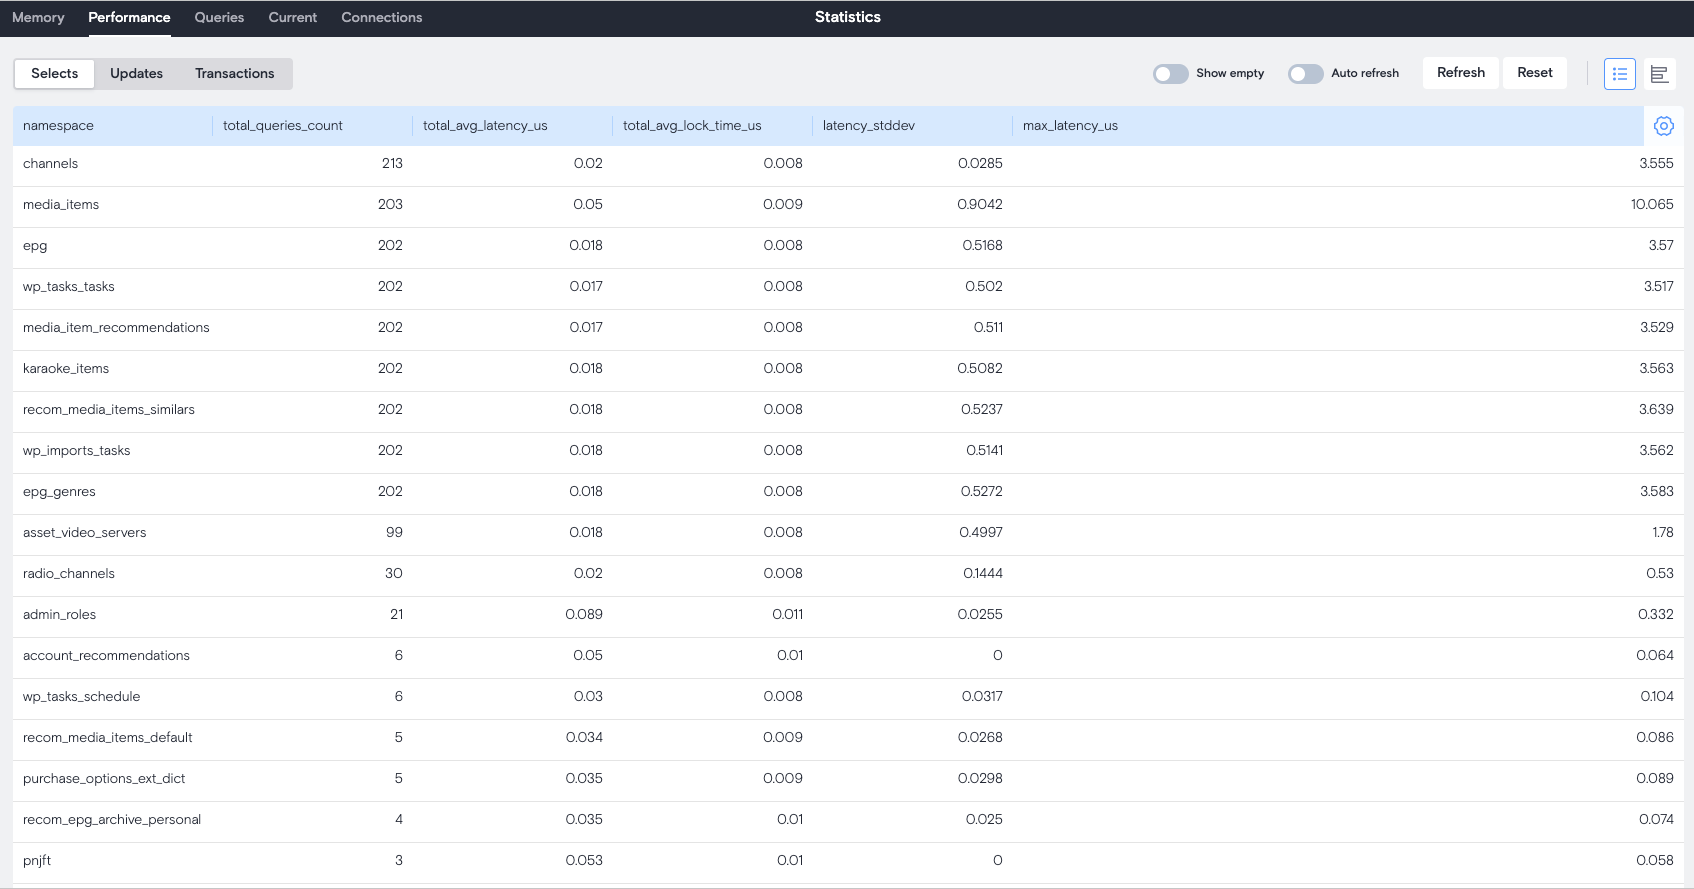Image resolution: width=1694 pixels, height=889 pixels.
Task: Select the Current tab
Action: point(292,18)
